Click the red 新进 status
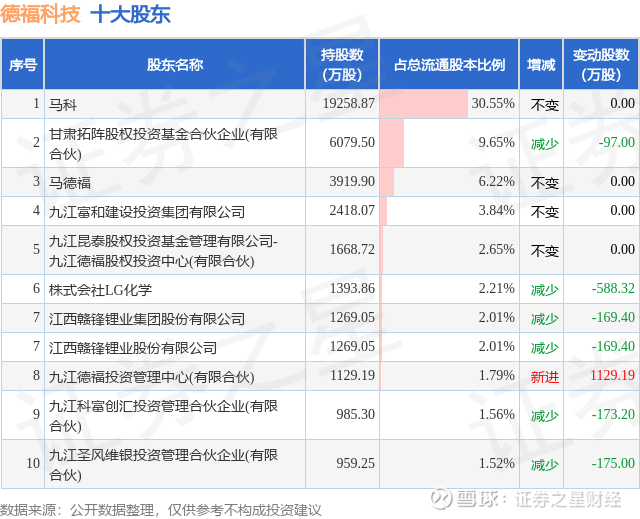Viewport: 640px width, 519px height. [x=544, y=377]
